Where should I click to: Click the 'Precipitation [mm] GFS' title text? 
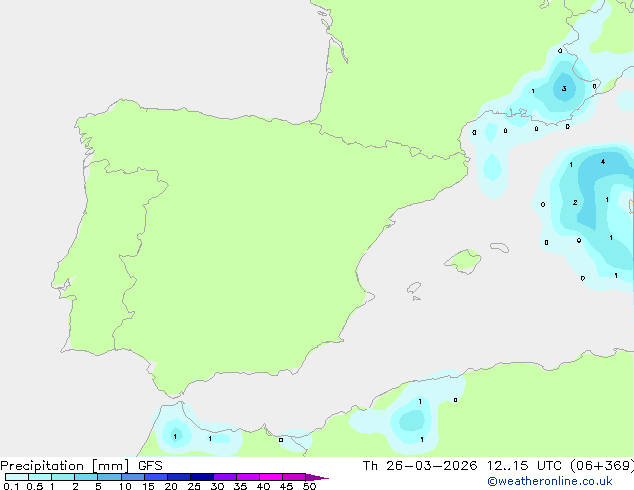pyautogui.click(x=81, y=466)
